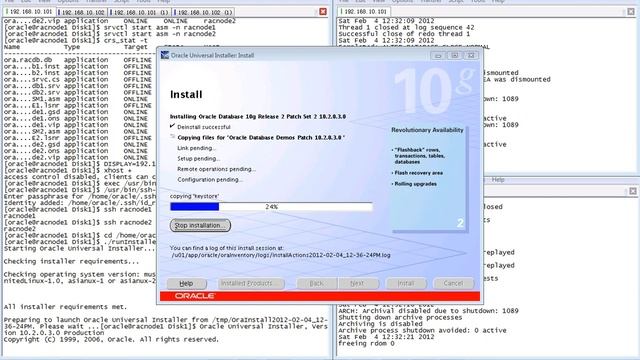Screen dimensions: 640x360
Task: Click the Copying files for Oracle Database Demos line
Action: [261, 138]
